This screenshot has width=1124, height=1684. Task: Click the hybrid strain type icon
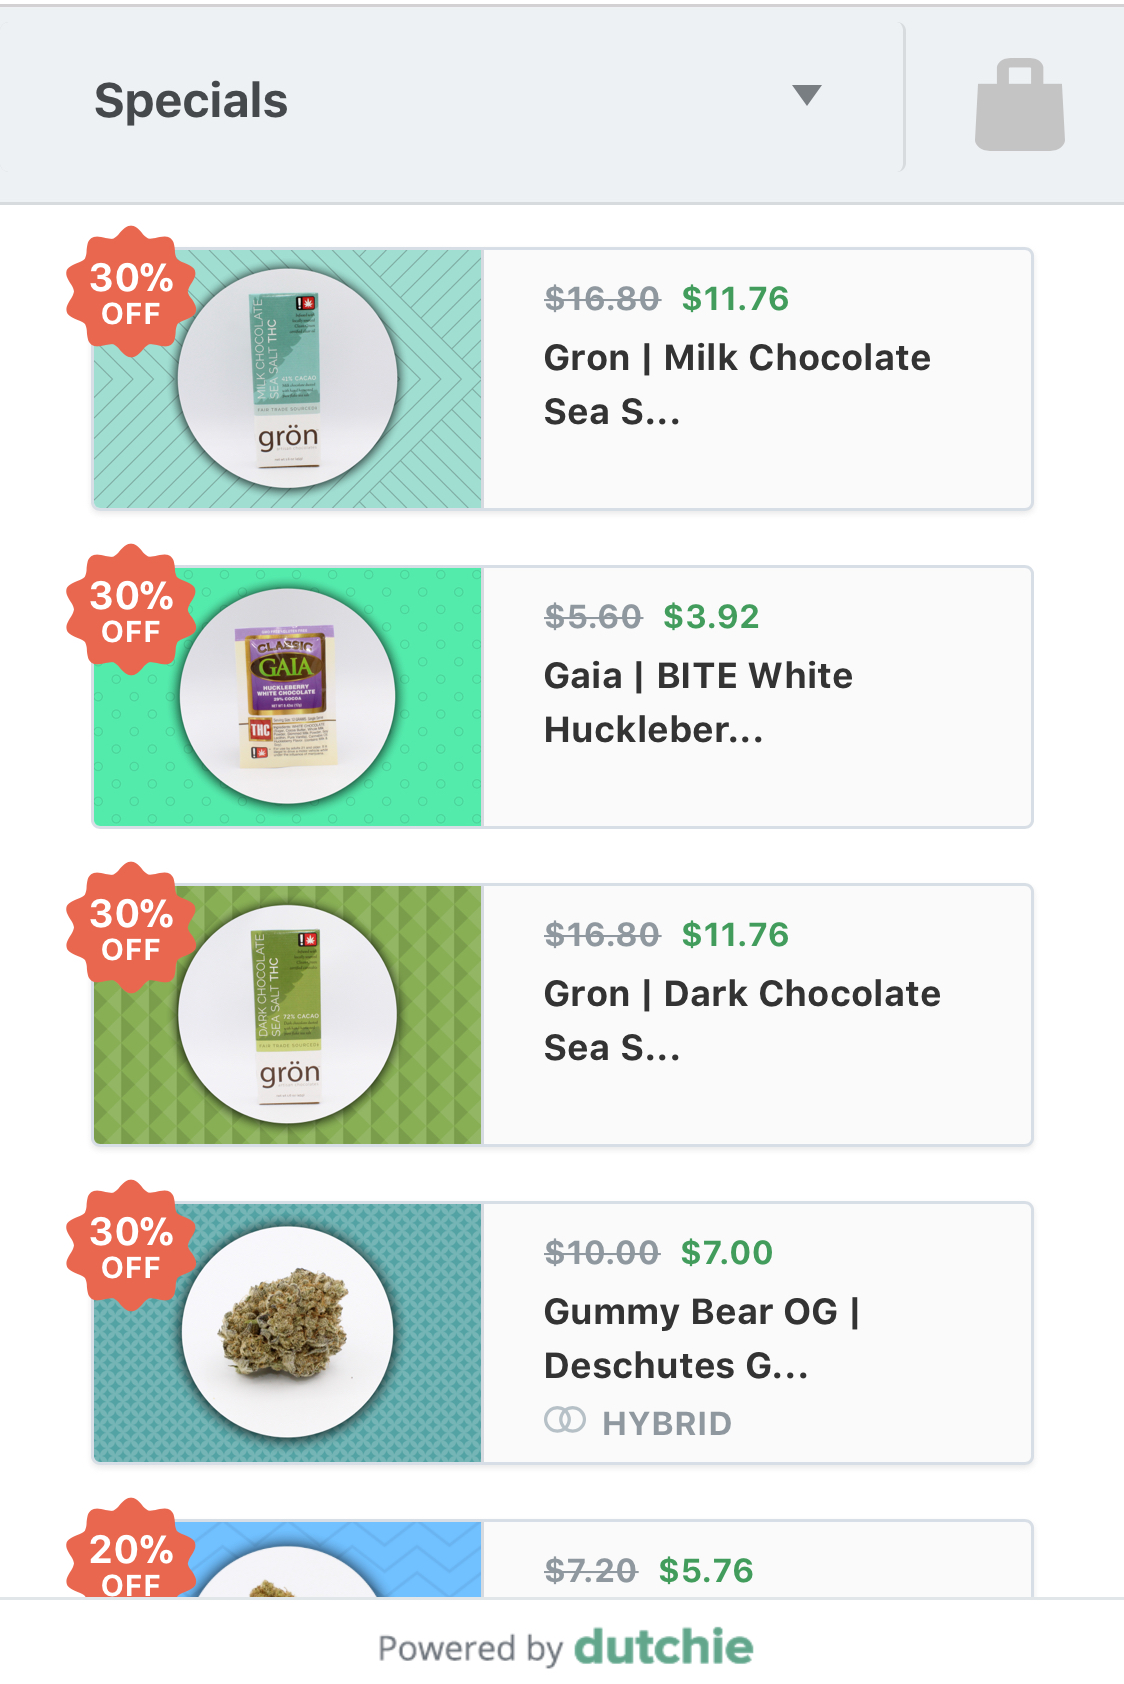pos(565,1420)
